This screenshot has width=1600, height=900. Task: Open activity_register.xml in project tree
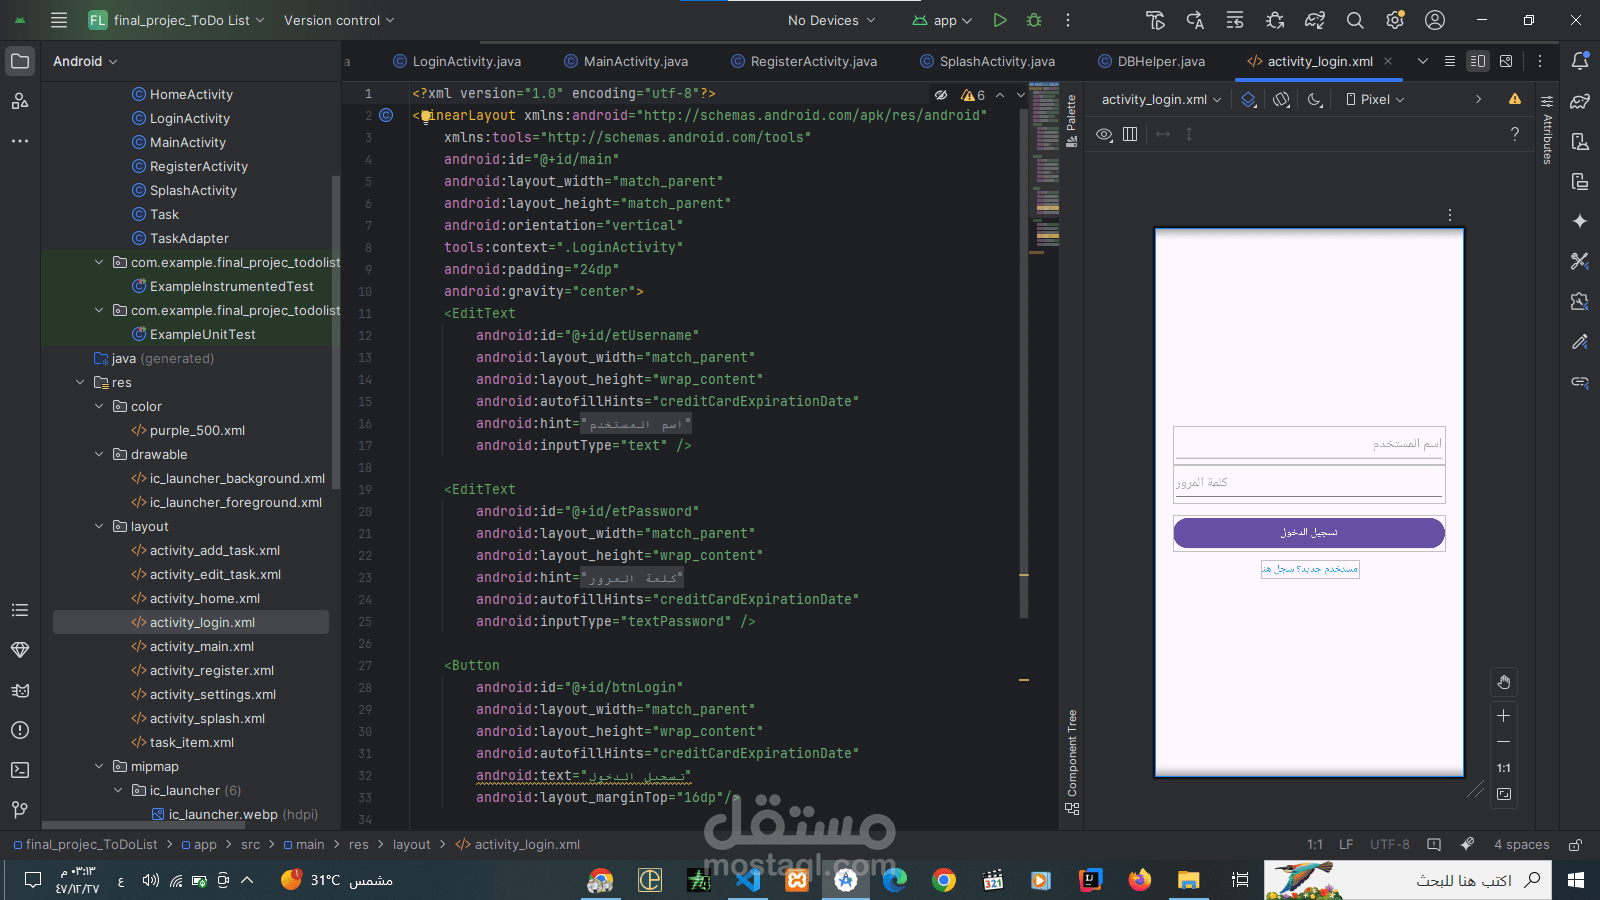212,670
